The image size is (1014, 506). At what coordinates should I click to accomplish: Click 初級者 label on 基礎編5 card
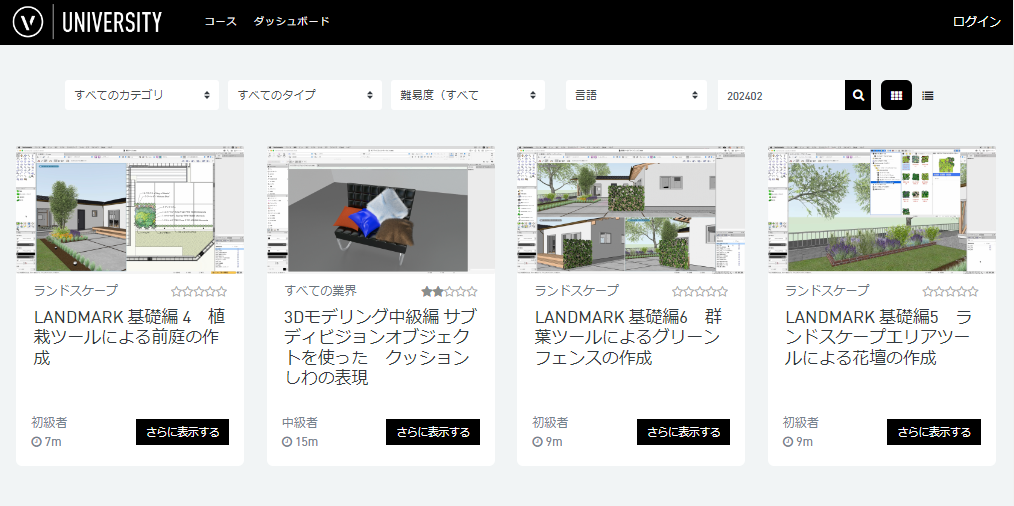pos(801,423)
